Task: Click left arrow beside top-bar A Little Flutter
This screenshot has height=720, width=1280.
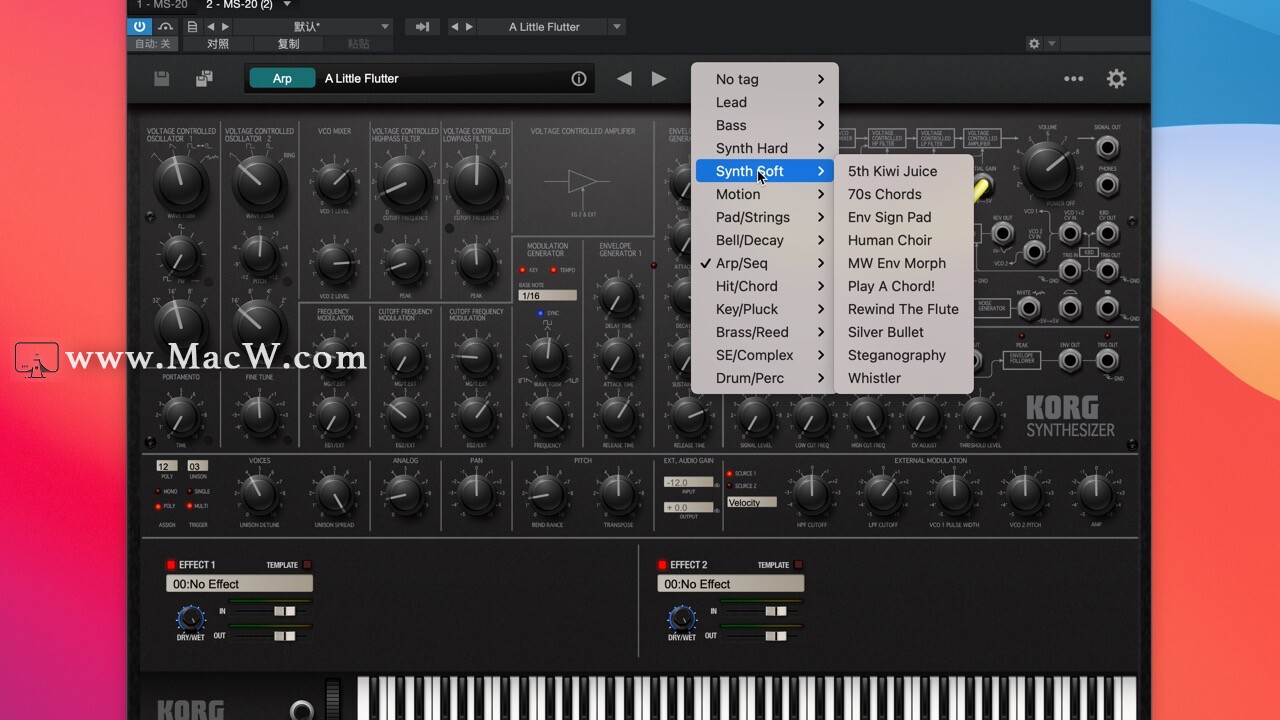Action: tap(456, 27)
